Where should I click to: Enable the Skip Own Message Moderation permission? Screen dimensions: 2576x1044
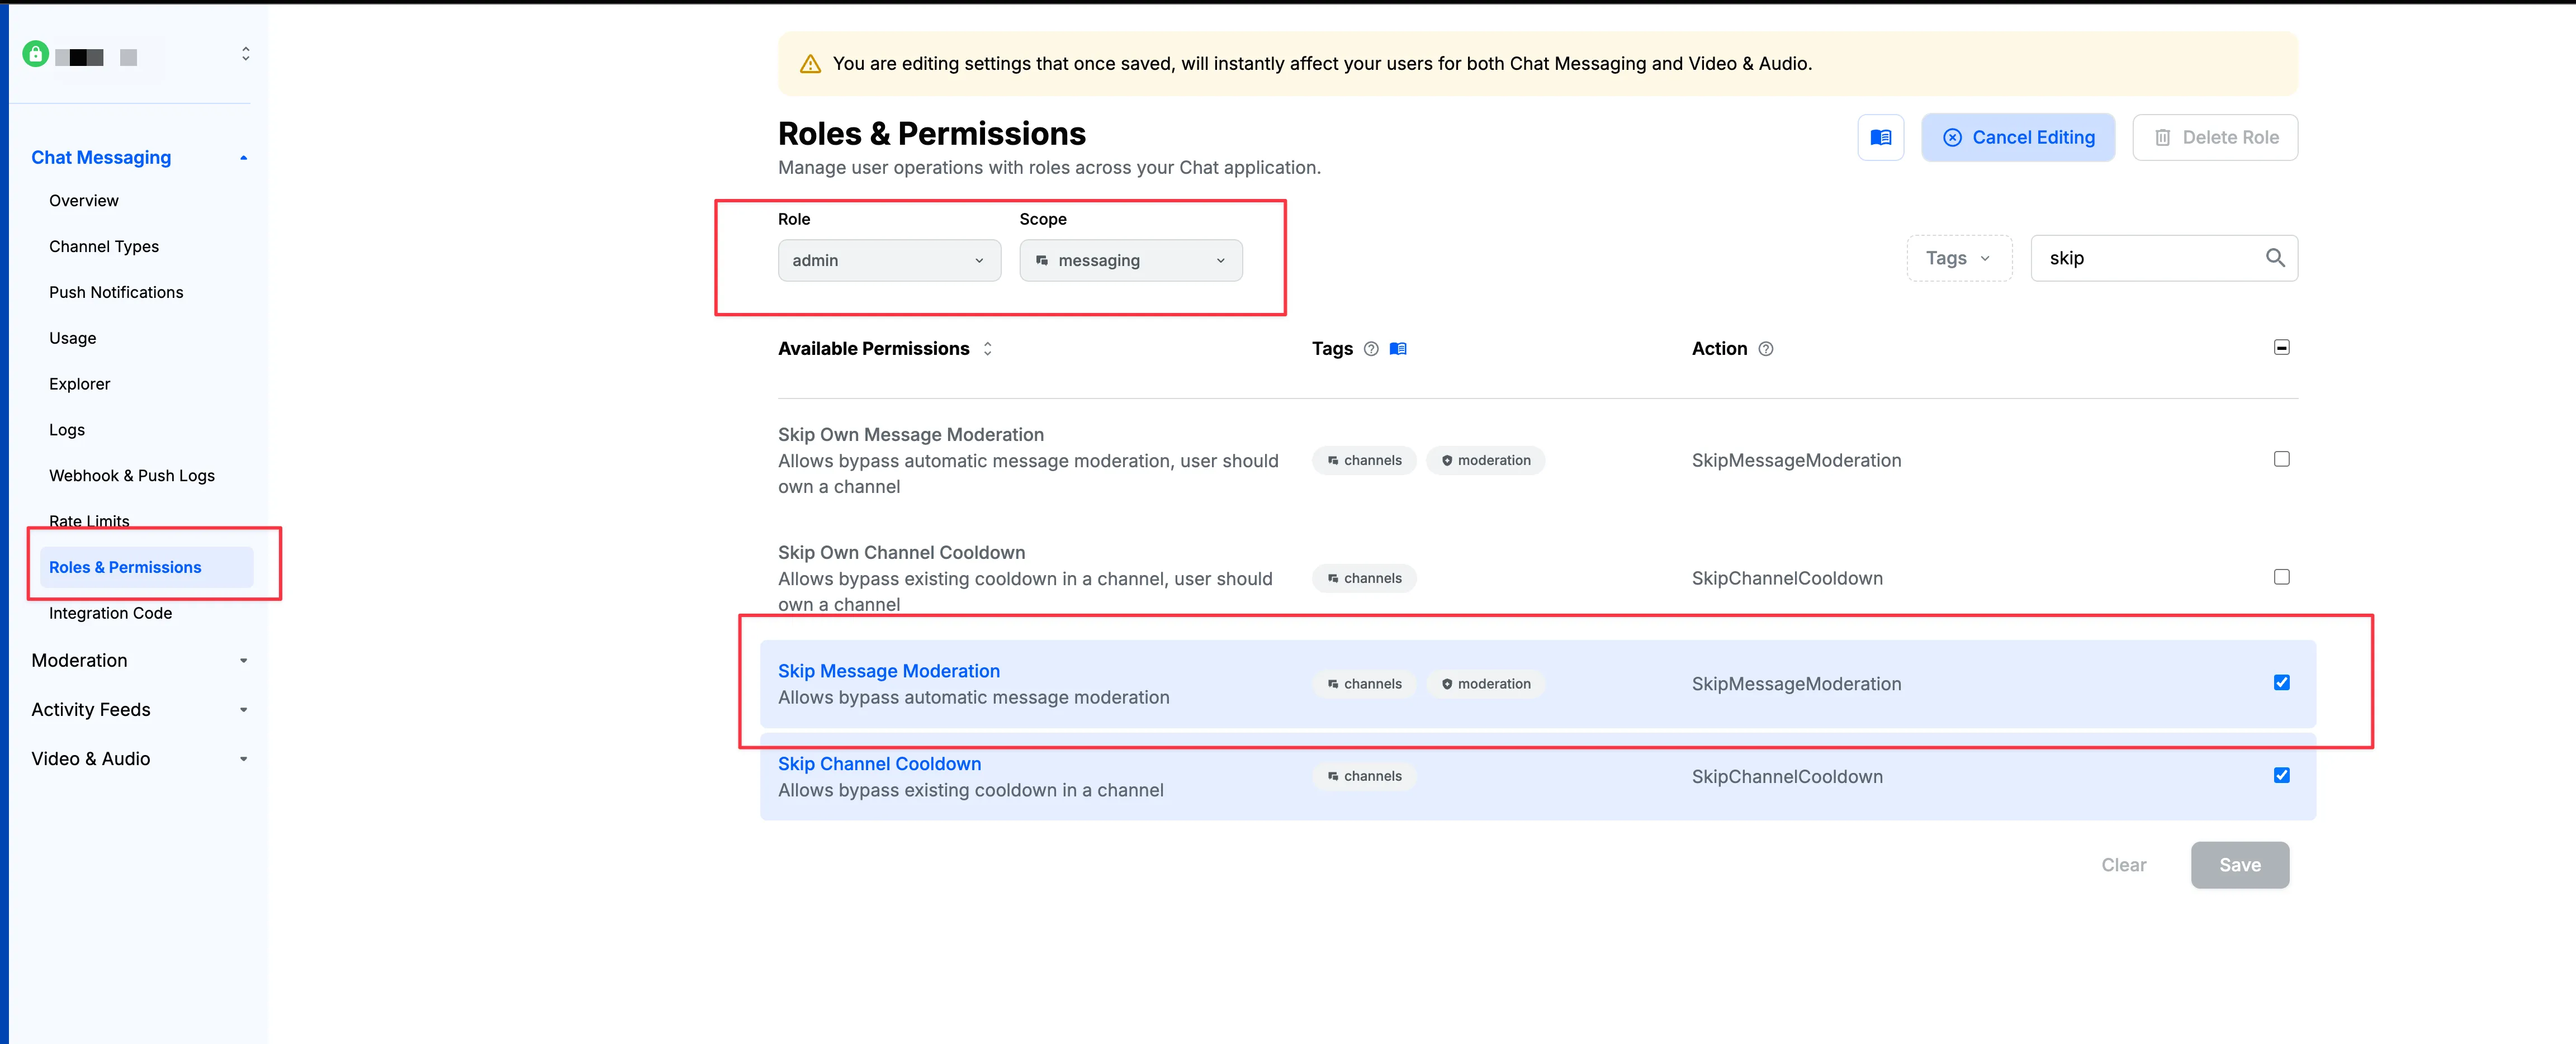point(2281,459)
